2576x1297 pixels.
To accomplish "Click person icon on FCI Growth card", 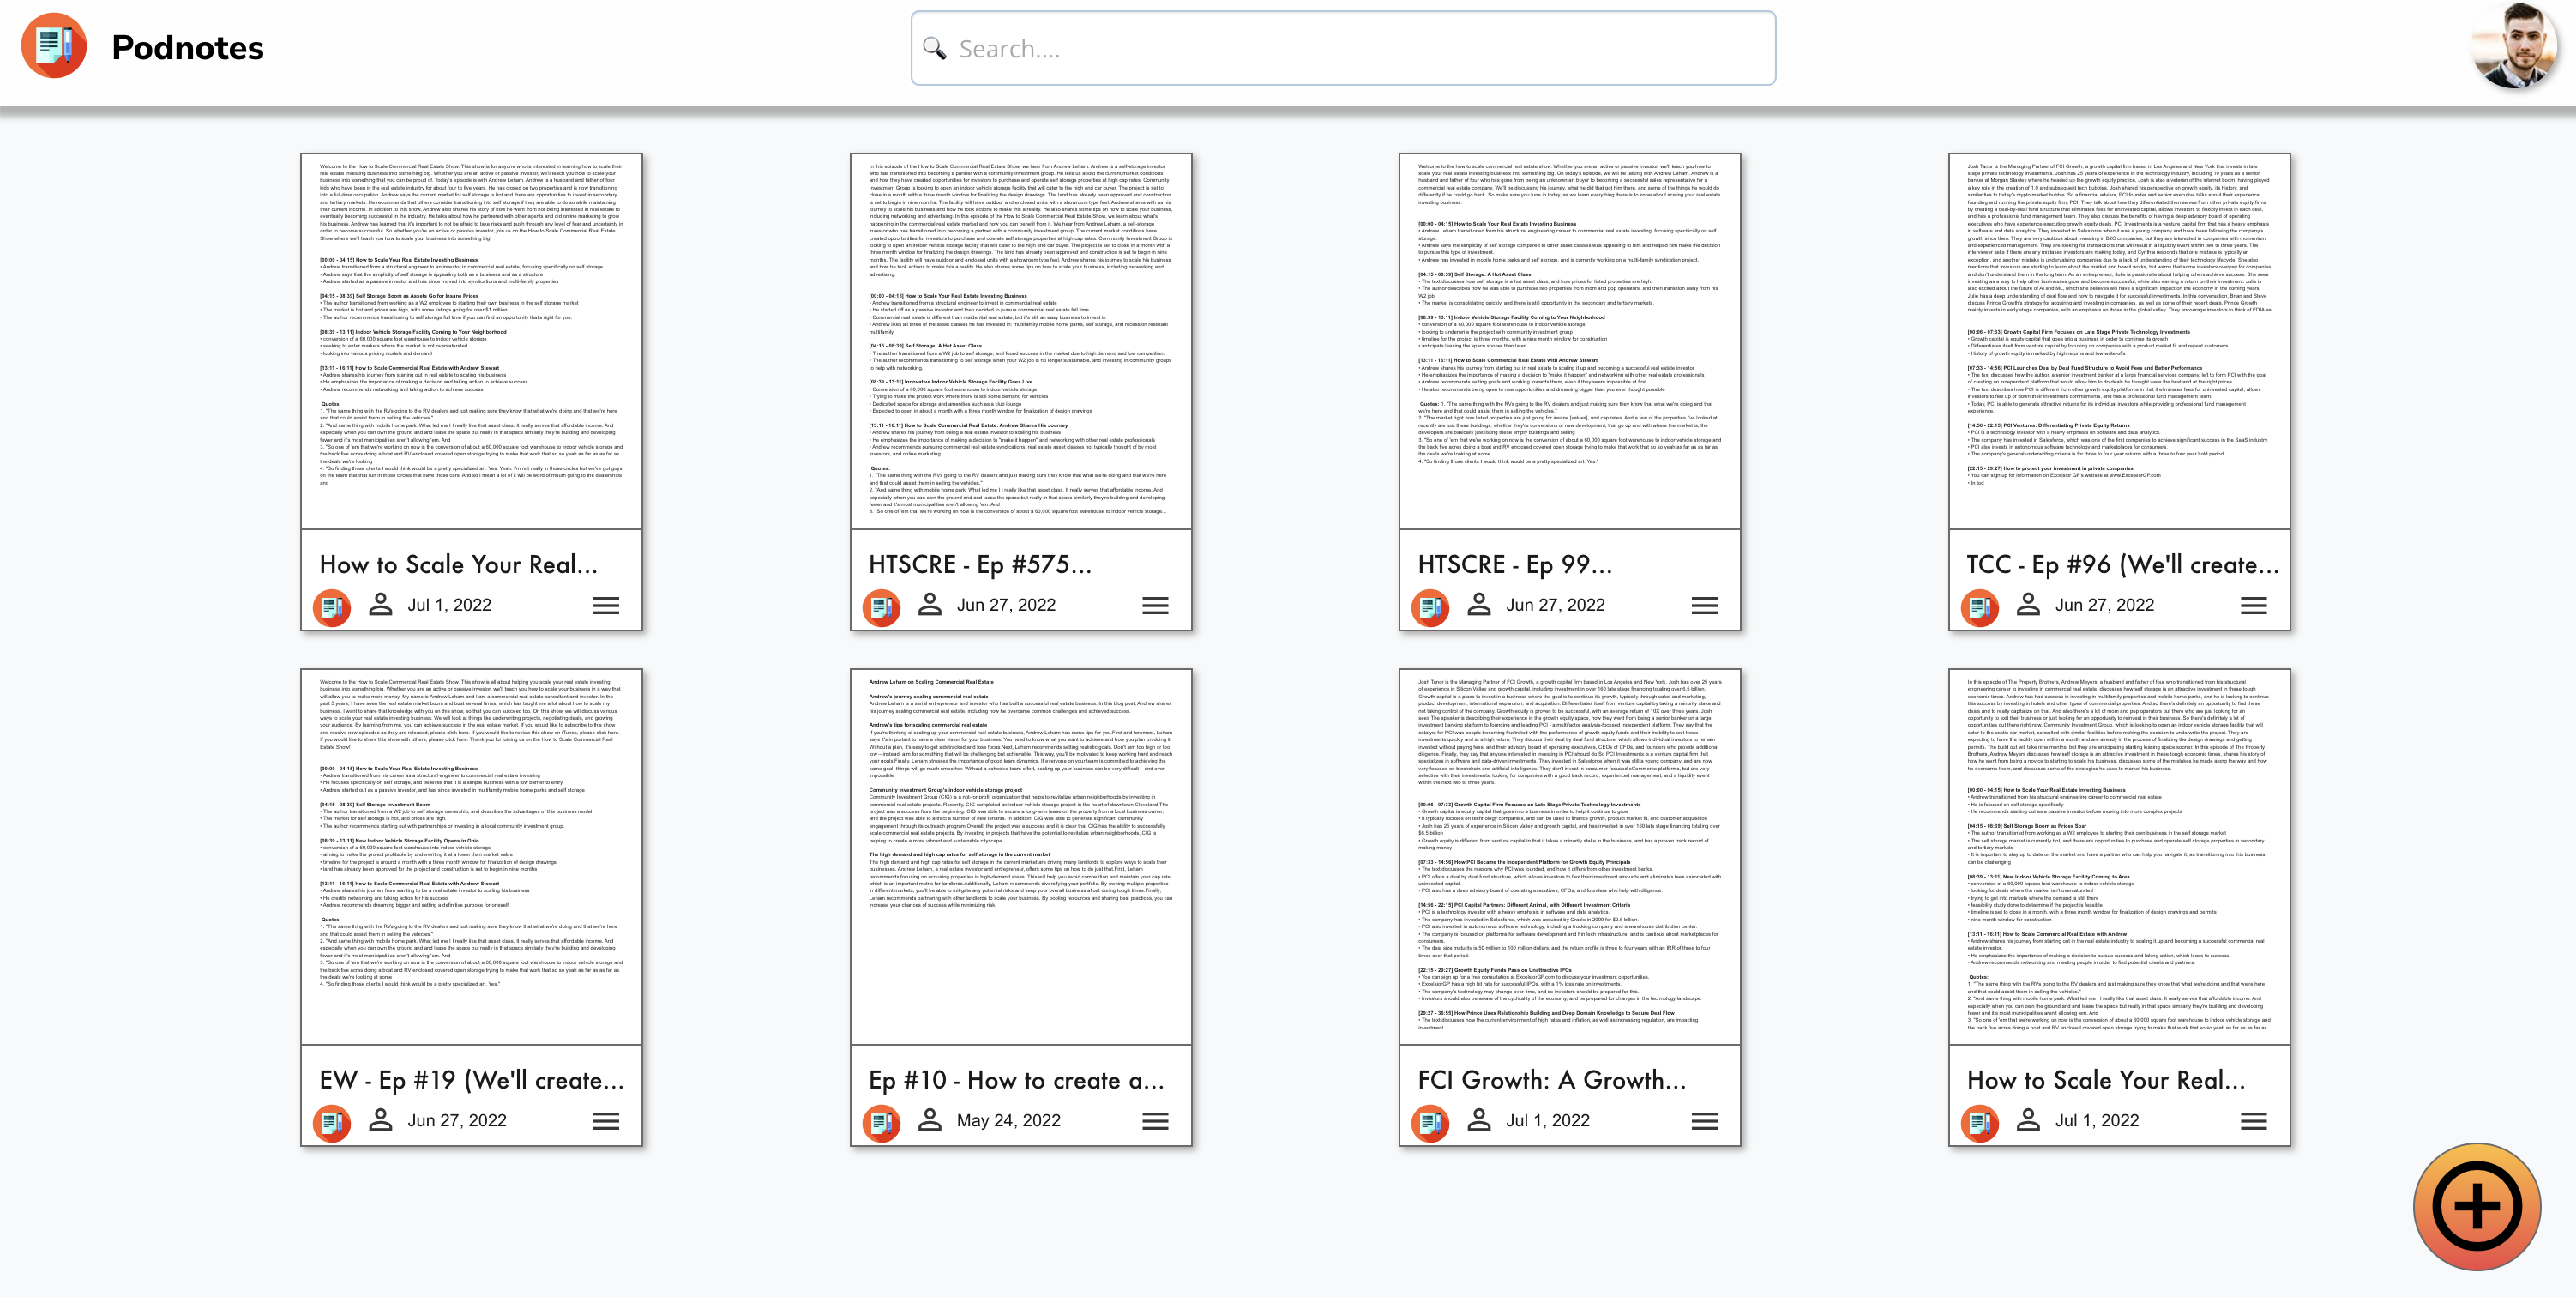I will 1479,1120.
